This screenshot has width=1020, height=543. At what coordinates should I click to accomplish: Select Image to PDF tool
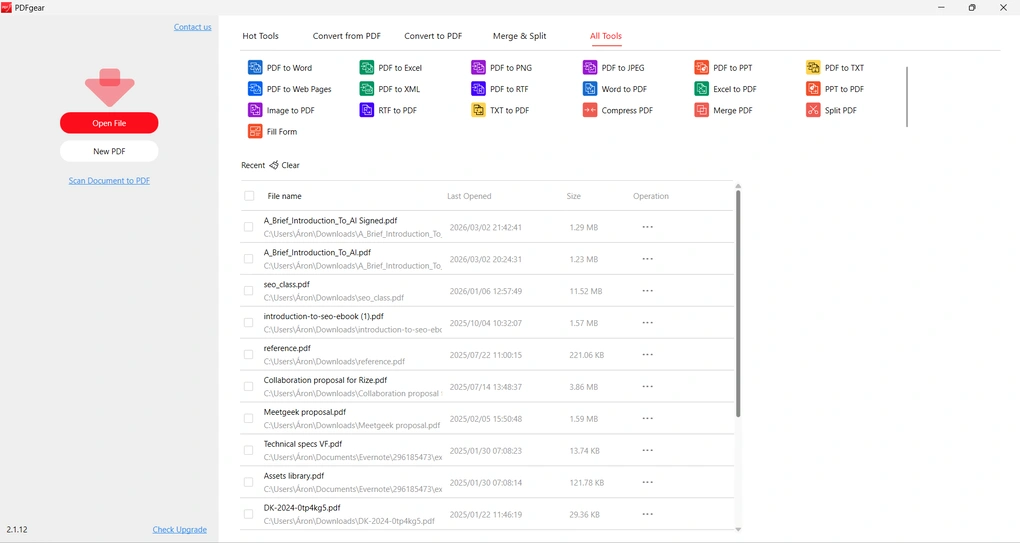click(x=281, y=111)
